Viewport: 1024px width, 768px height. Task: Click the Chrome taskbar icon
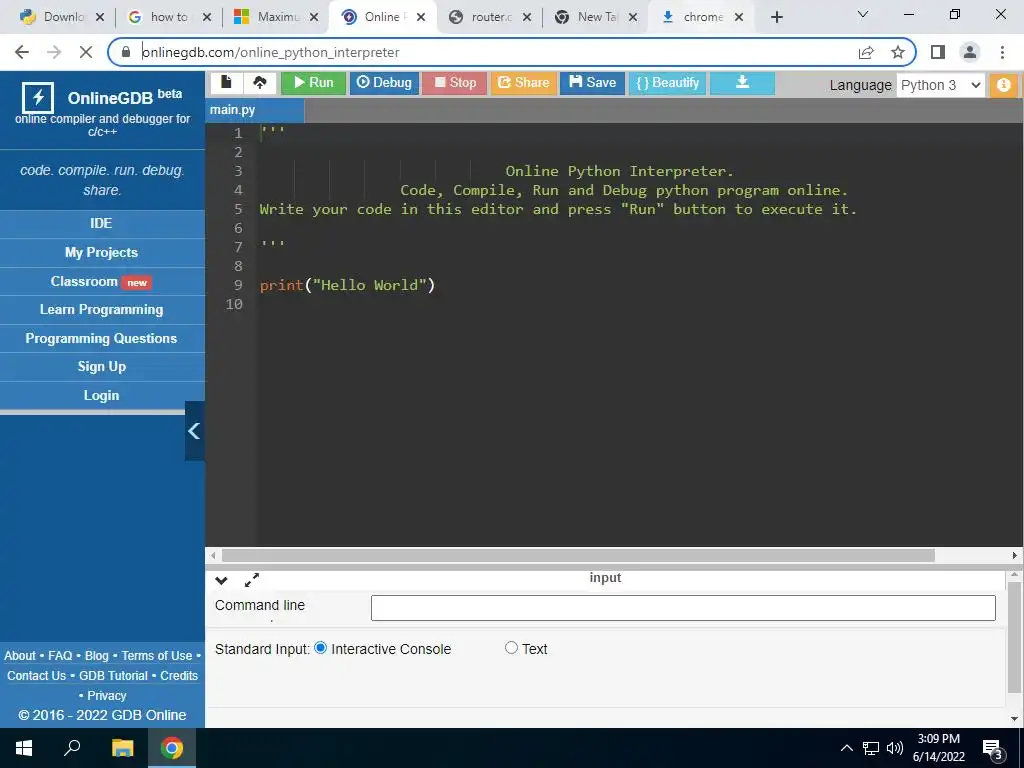click(x=172, y=748)
